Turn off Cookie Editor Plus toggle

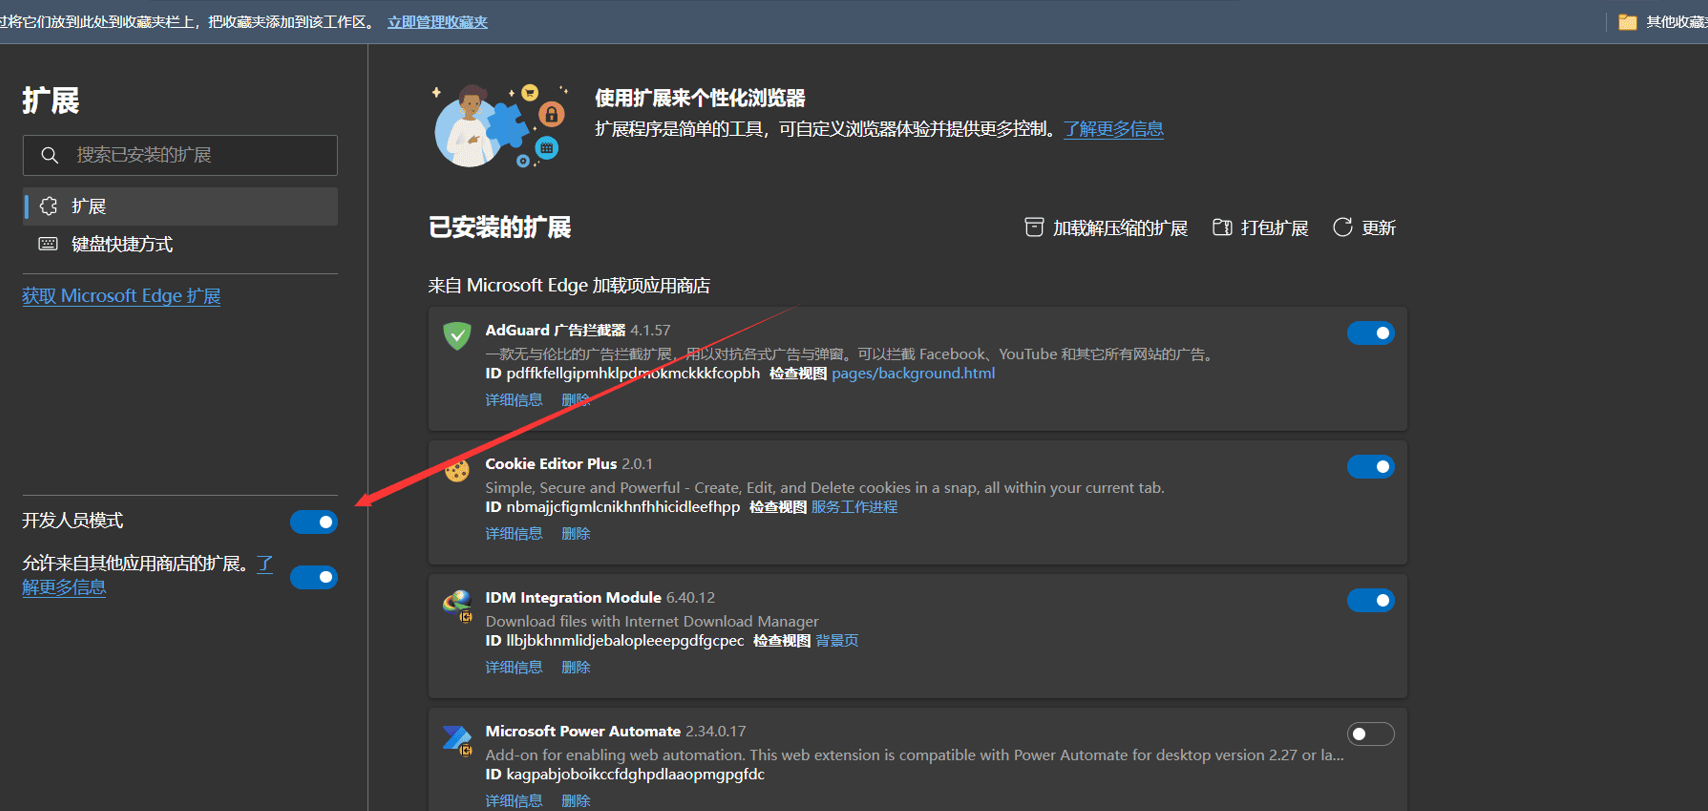click(x=1370, y=467)
